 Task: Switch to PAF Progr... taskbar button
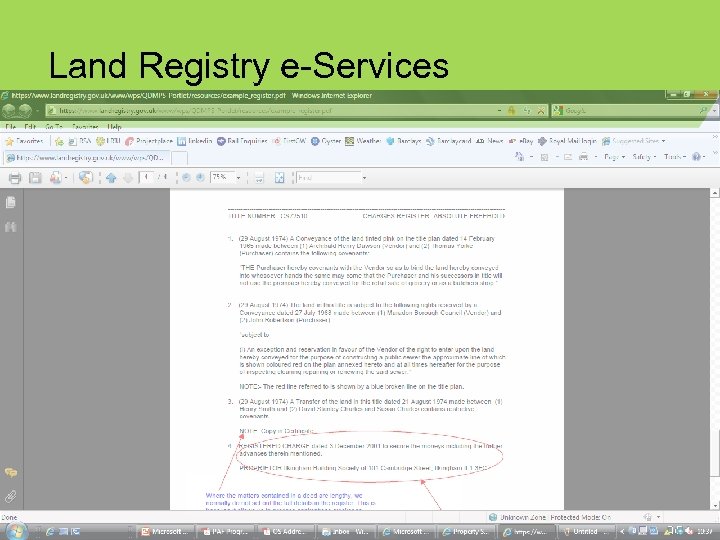(x=226, y=532)
